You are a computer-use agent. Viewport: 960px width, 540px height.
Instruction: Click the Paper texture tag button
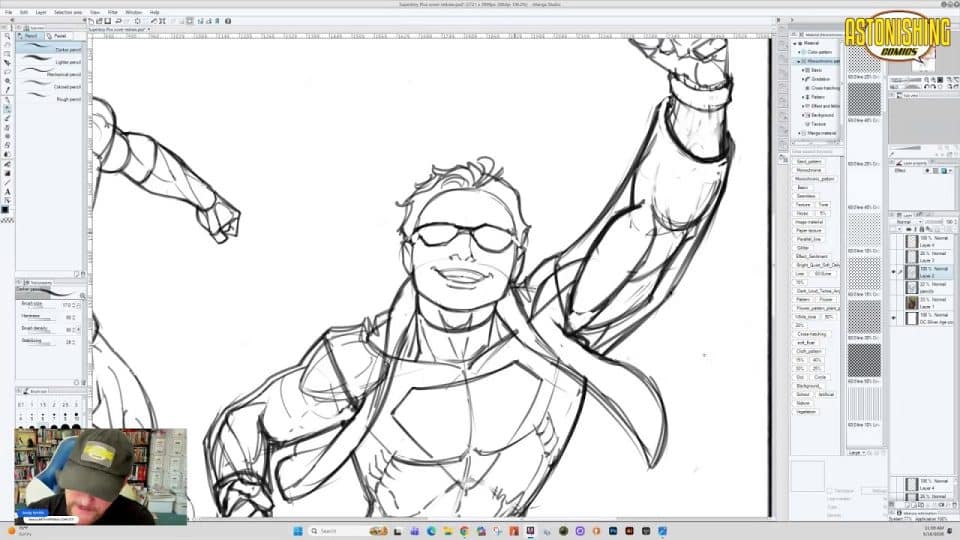coord(809,230)
